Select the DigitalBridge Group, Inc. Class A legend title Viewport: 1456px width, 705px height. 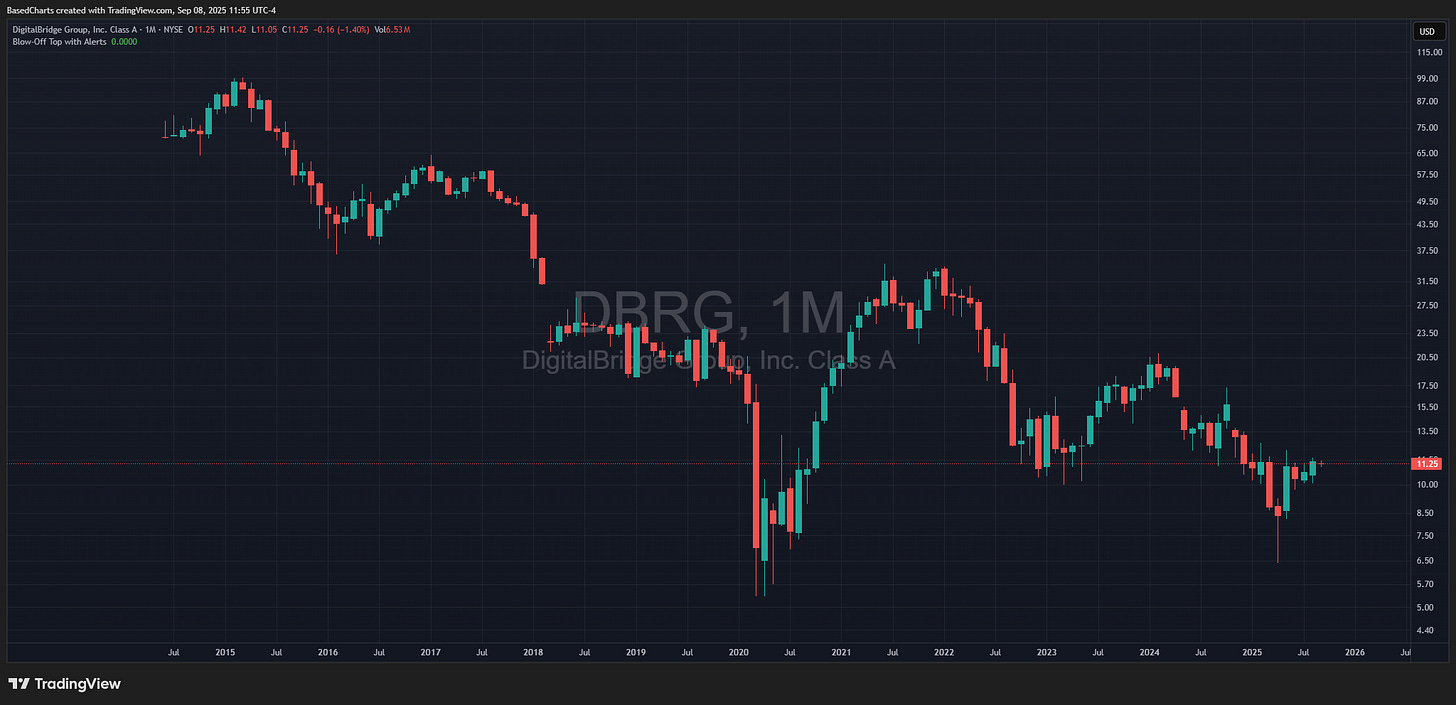(x=74, y=30)
